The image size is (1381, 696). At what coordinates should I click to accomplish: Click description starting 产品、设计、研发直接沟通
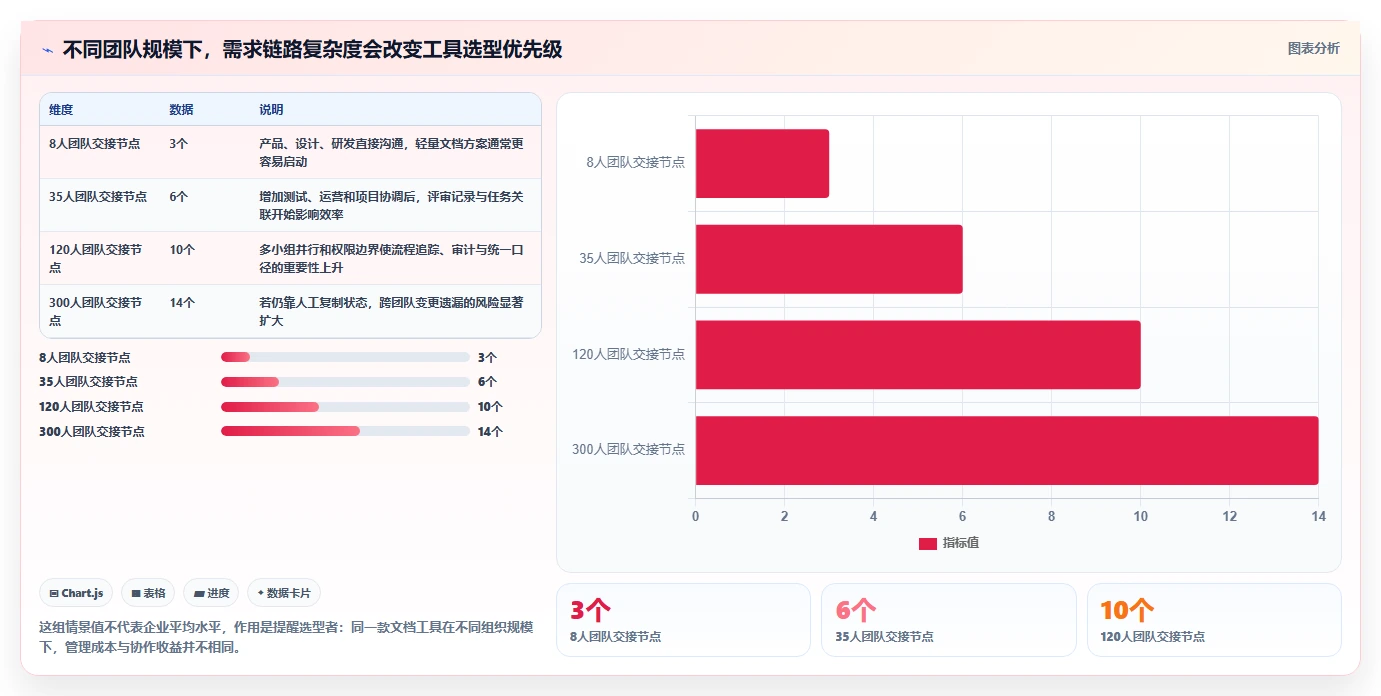[x=391, y=153]
